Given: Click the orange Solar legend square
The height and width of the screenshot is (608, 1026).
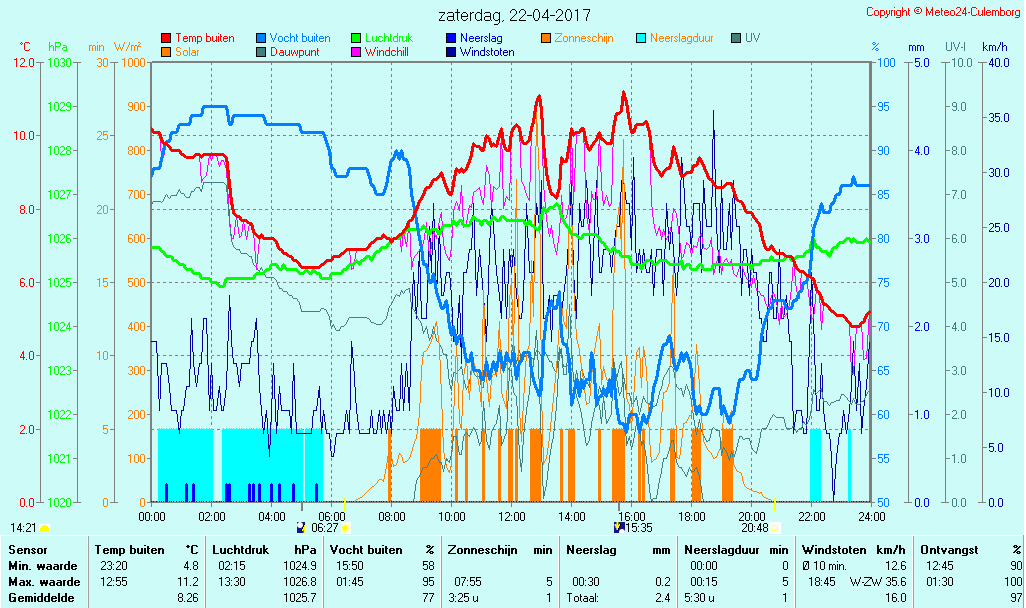Looking at the screenshot, I should [166, 52].
